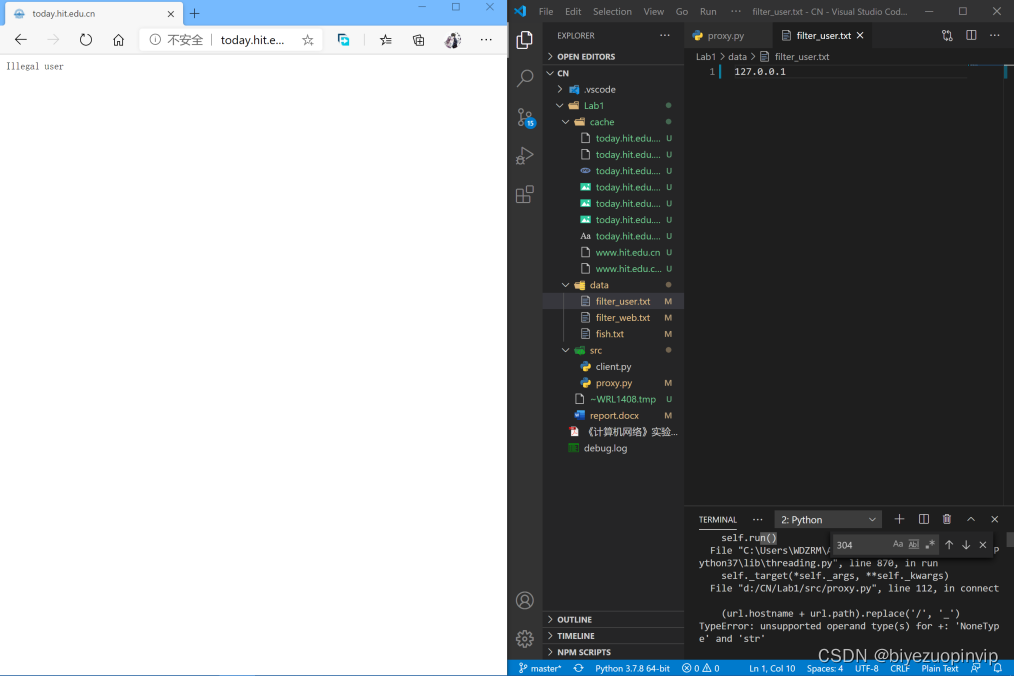This screenshot has width=1014, height=676.
Task: Add this page to favorites star
Action: tap(308, 40)
